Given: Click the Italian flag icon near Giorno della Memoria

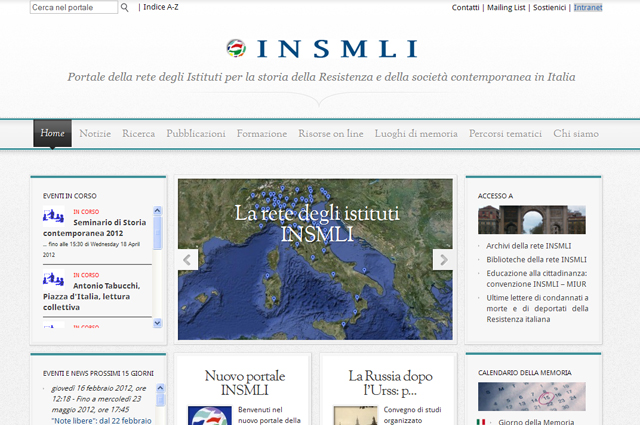Looking at the screenshot, I should (x=481, y=422).
